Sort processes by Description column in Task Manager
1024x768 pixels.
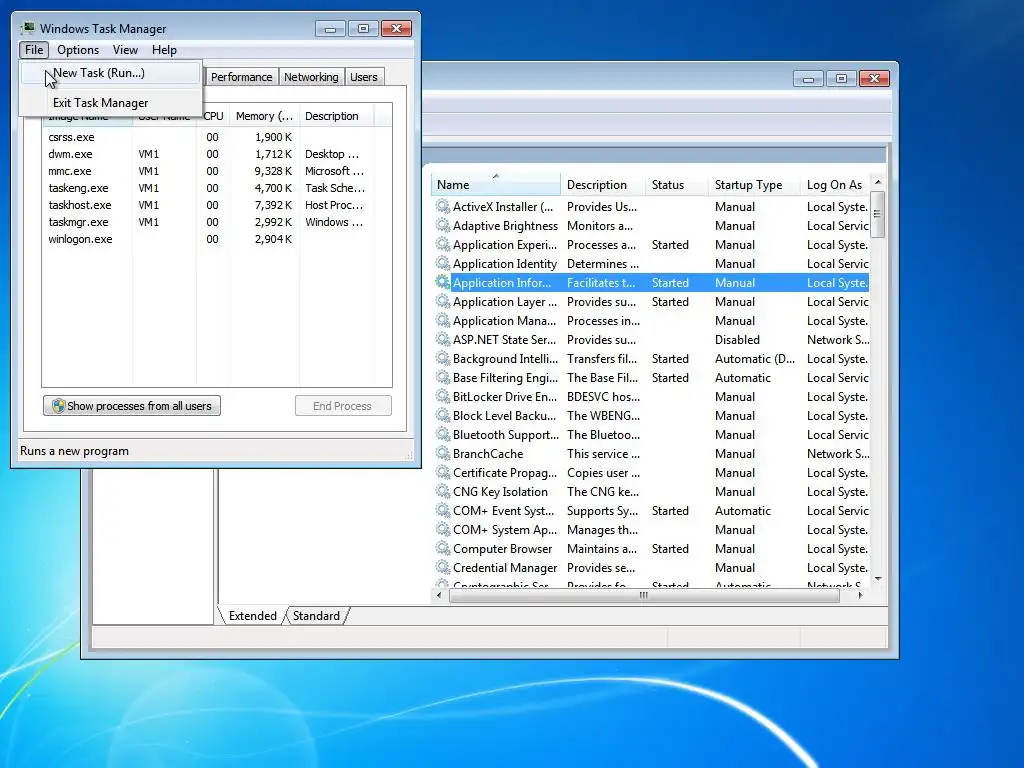[x=336, y=116]
